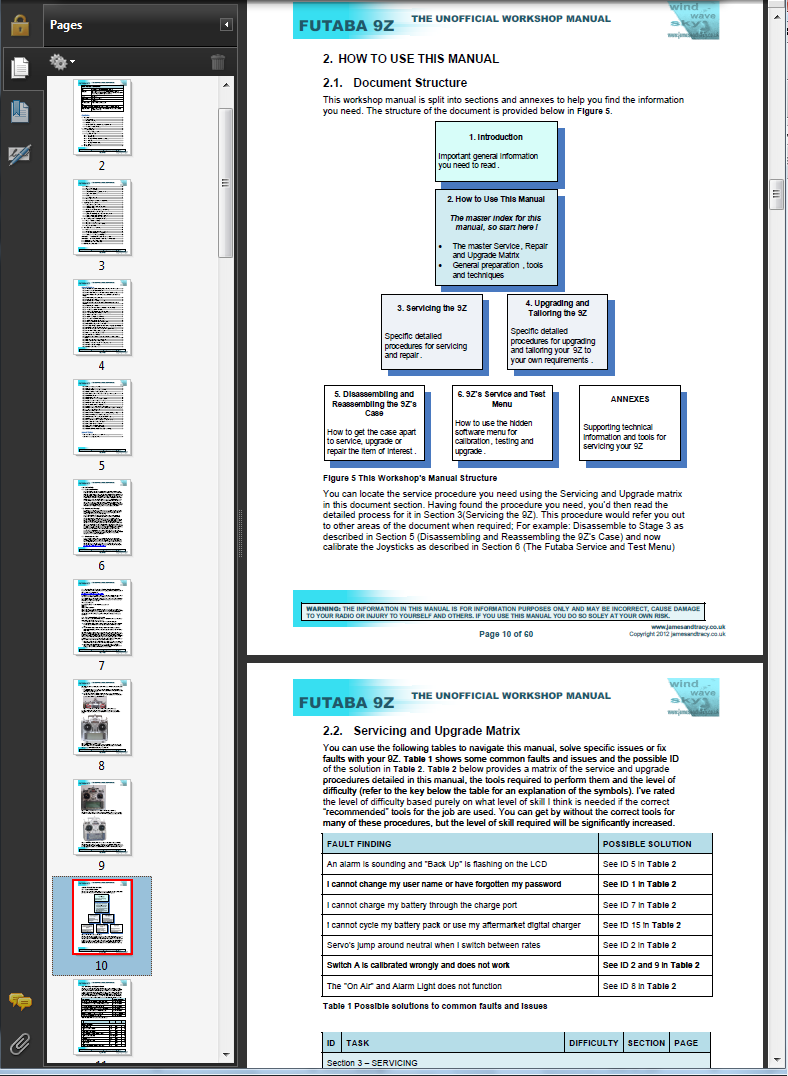Click the 'TASK' column header in Table 2
Screen dimensions: 788x1076
tap(453, 1043)
